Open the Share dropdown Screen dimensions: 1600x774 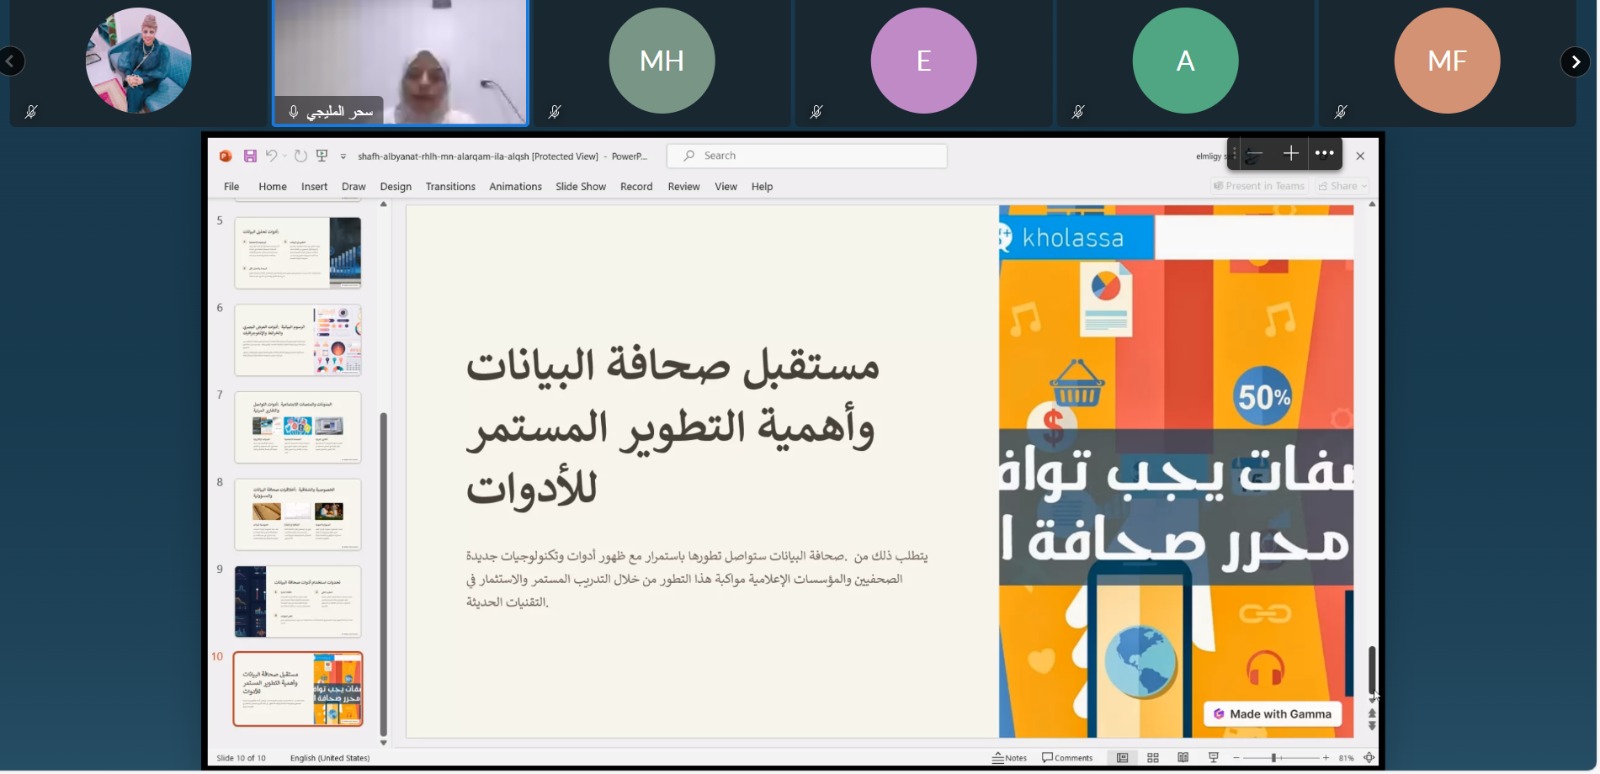coord(1342,186)
